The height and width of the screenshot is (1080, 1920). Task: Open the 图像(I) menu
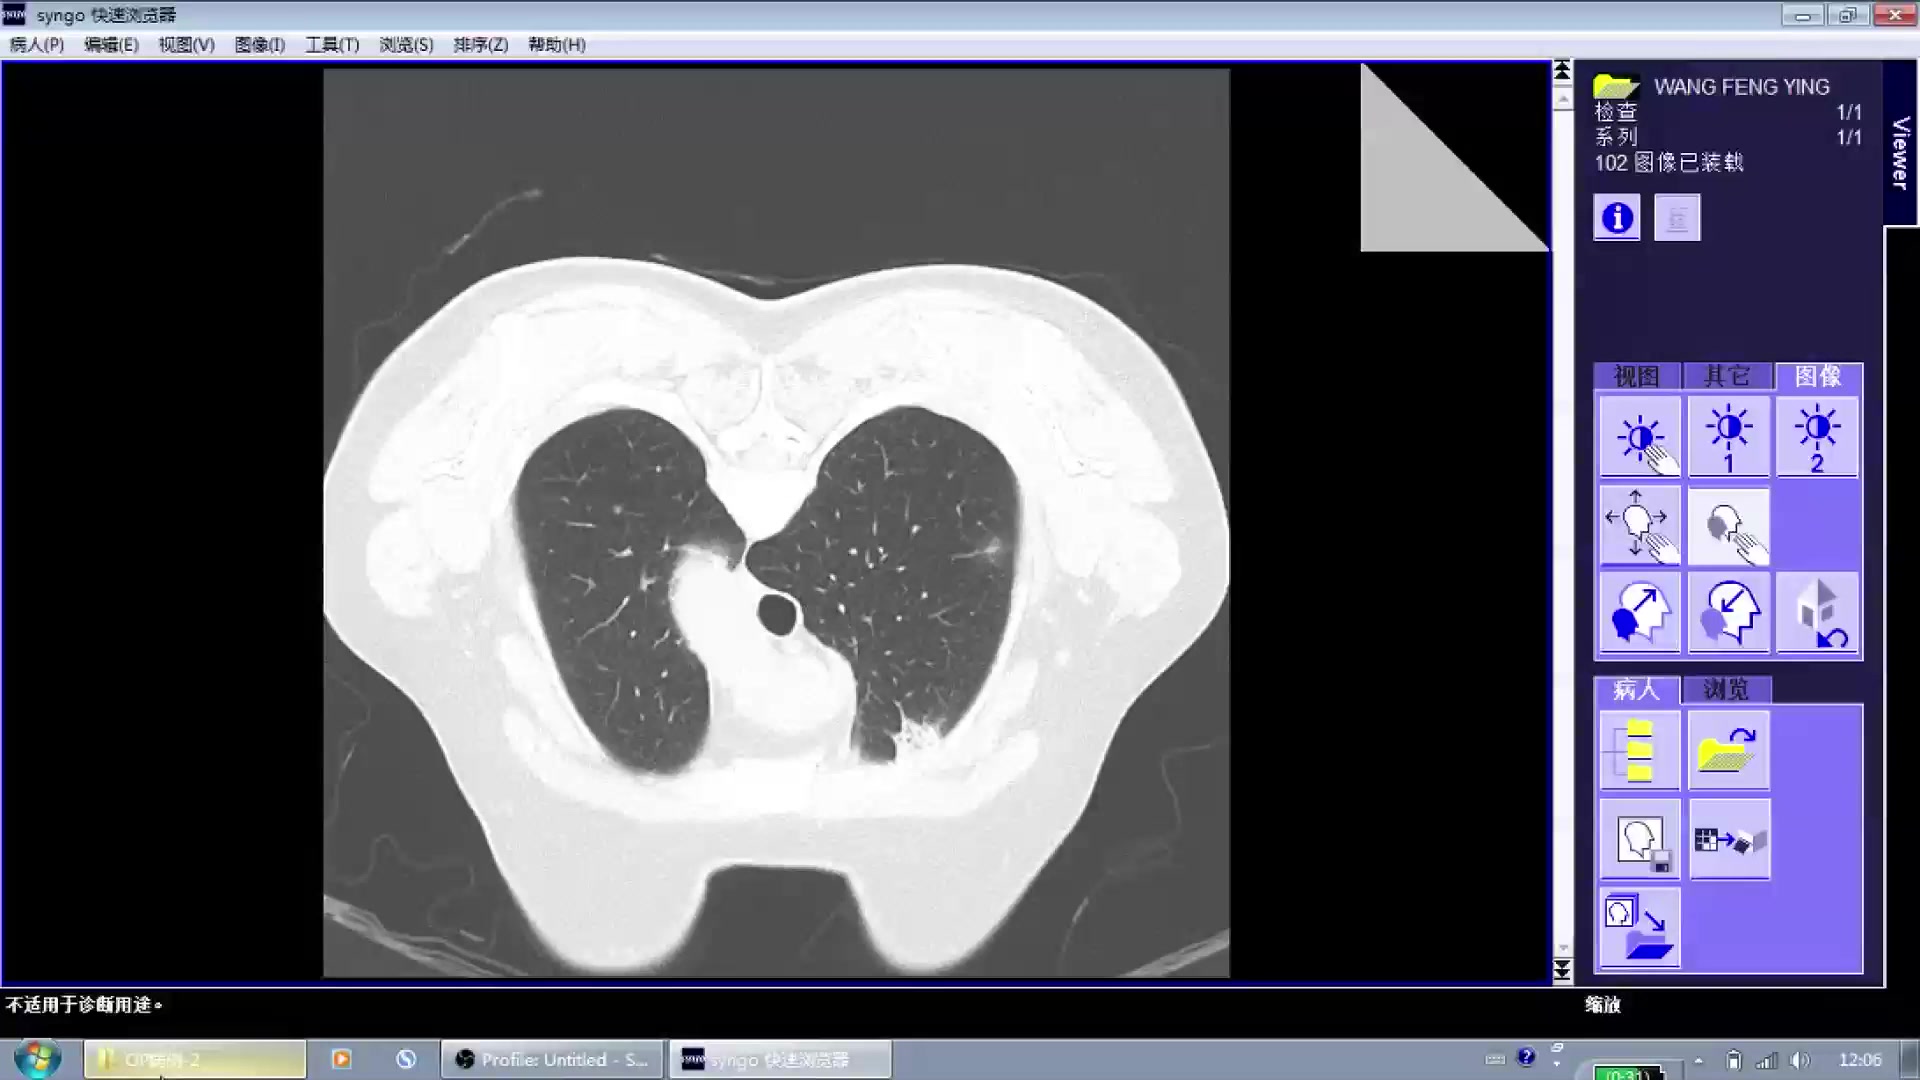tap(260, 45)
